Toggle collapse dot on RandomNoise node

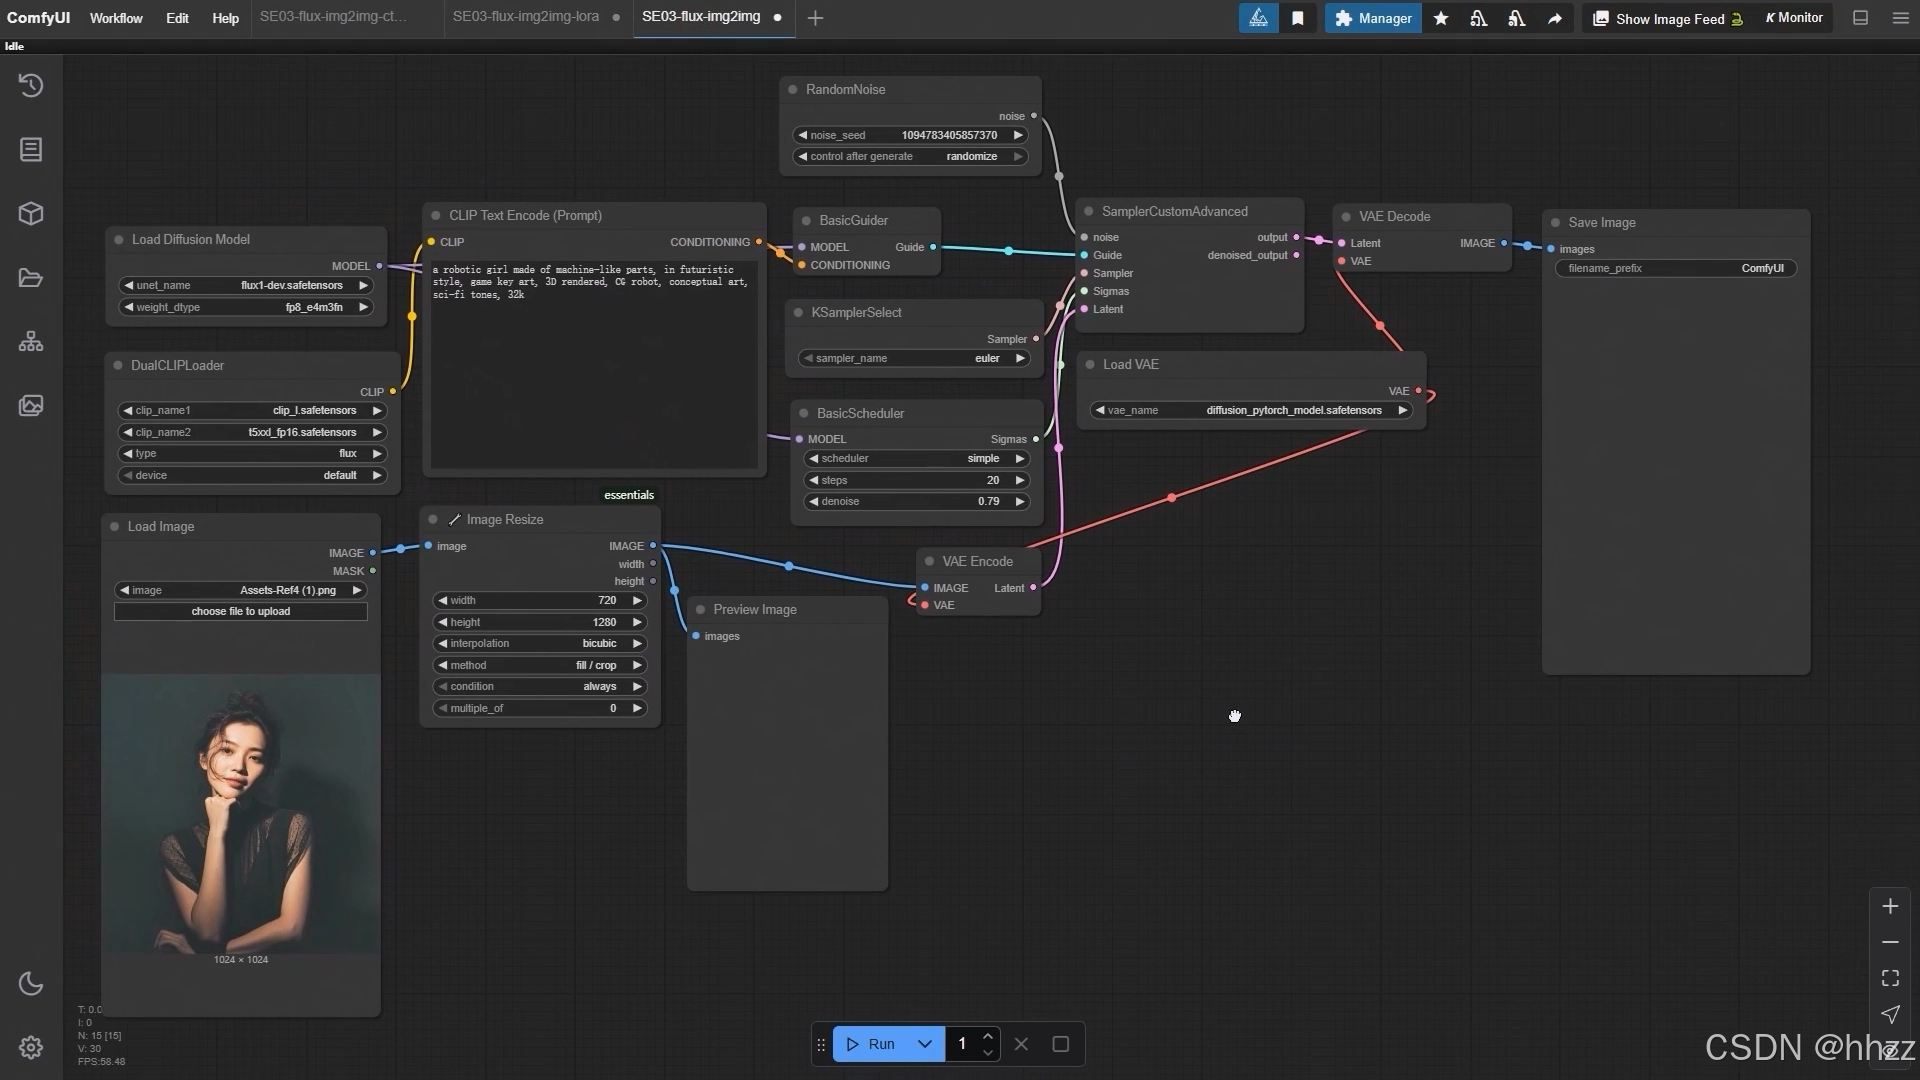coord(793,90)
